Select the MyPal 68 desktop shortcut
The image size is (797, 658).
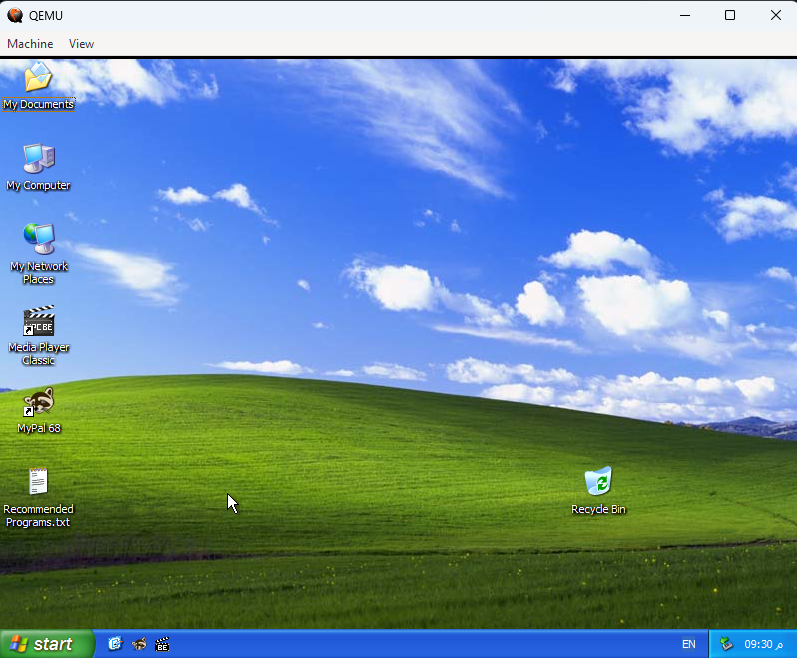click(39, 411)
